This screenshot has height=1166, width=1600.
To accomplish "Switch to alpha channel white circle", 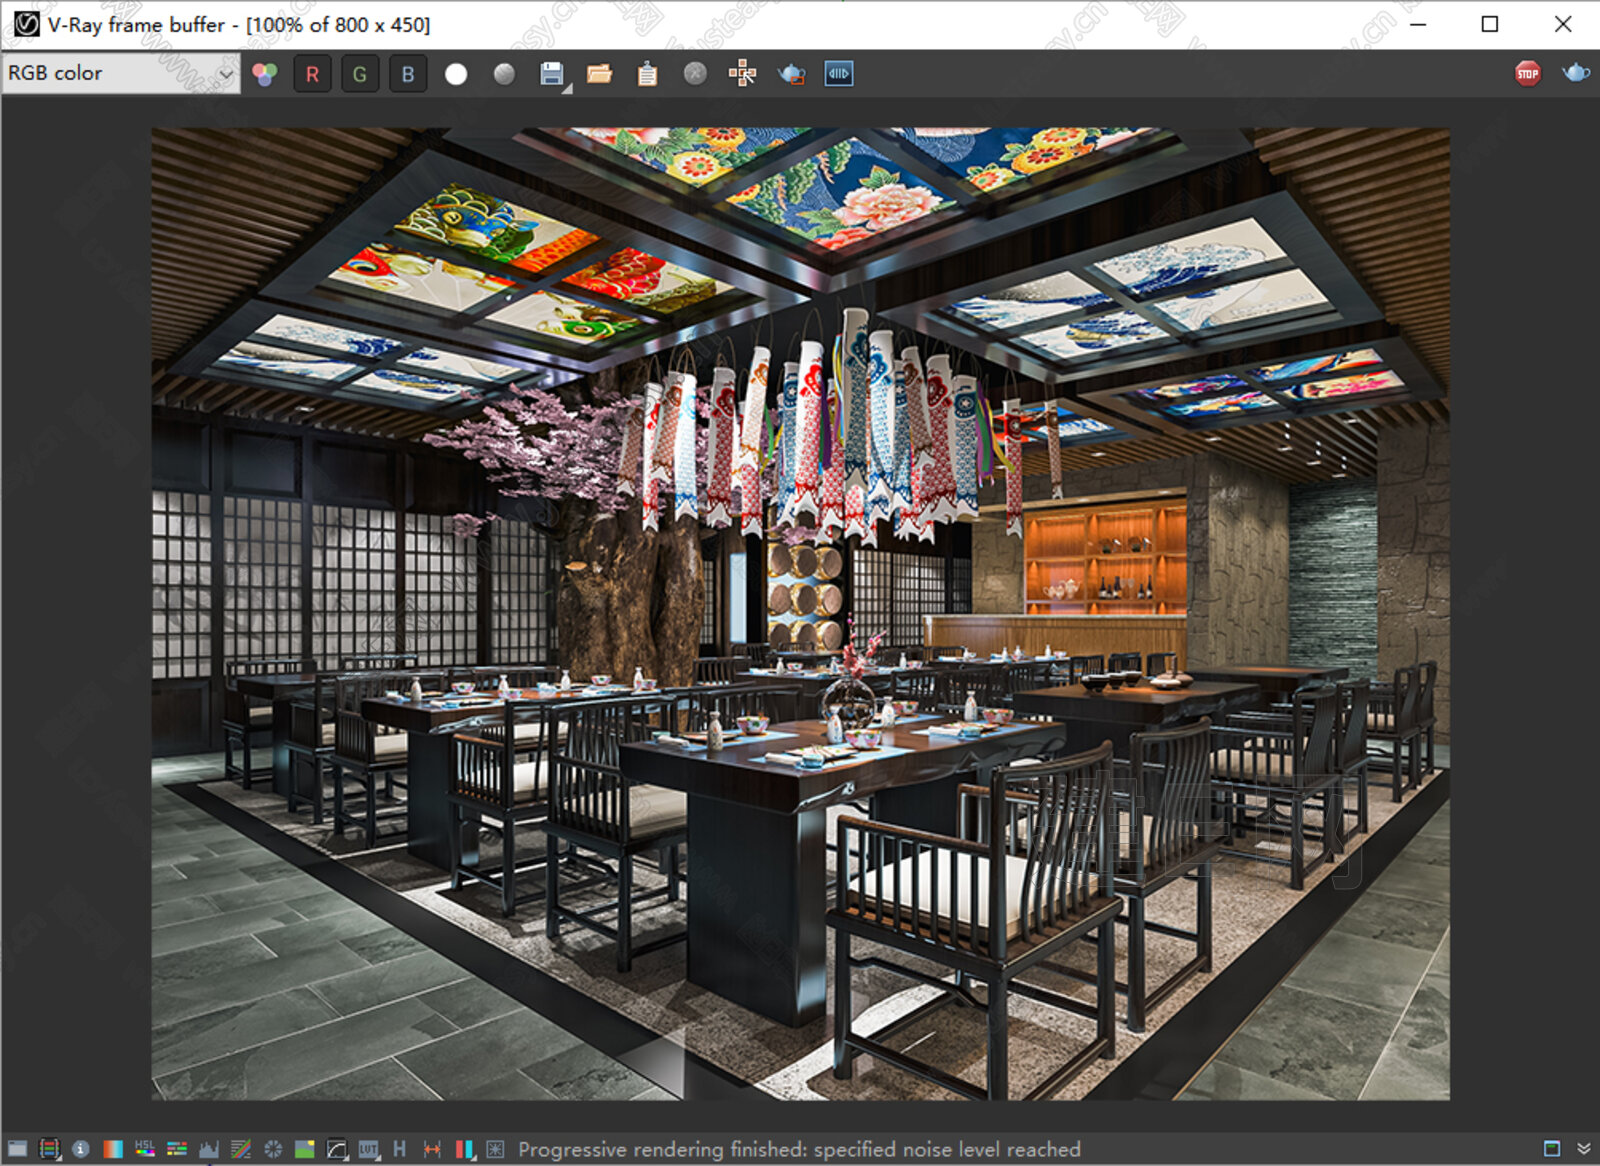I will point(456,74).
